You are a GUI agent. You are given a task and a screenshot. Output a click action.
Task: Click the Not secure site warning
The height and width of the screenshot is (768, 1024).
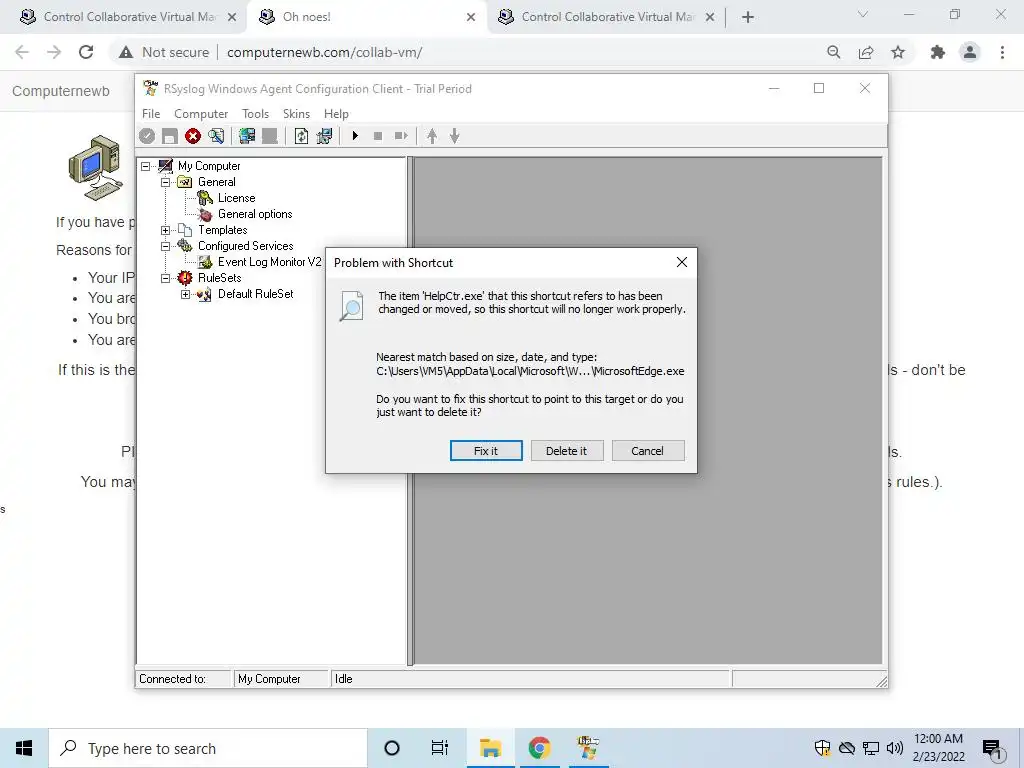[x=164, y=52]
